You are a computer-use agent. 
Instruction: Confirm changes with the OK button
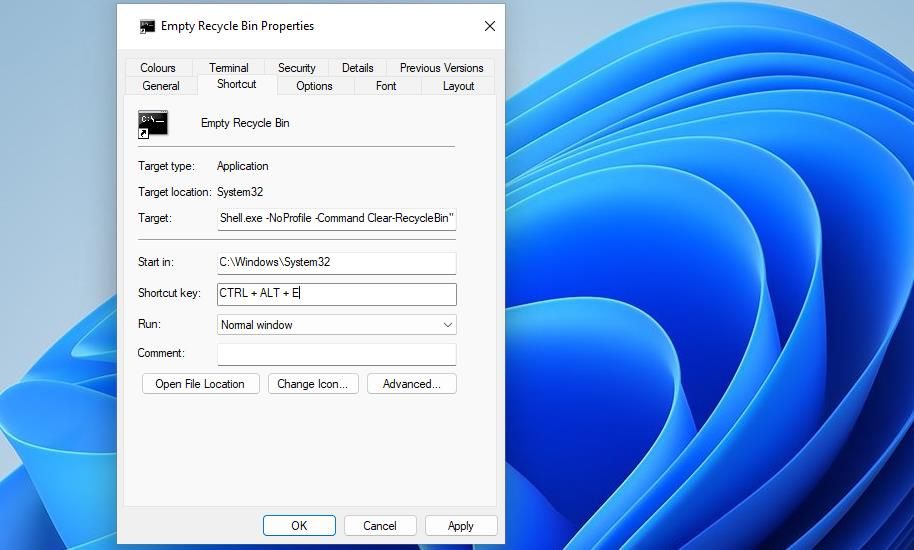click(299, 526)
